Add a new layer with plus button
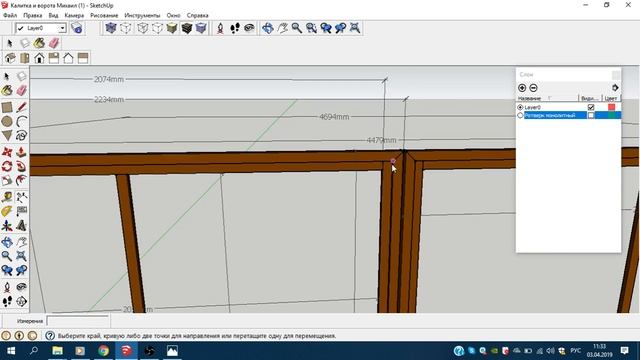 click(522, 88)
